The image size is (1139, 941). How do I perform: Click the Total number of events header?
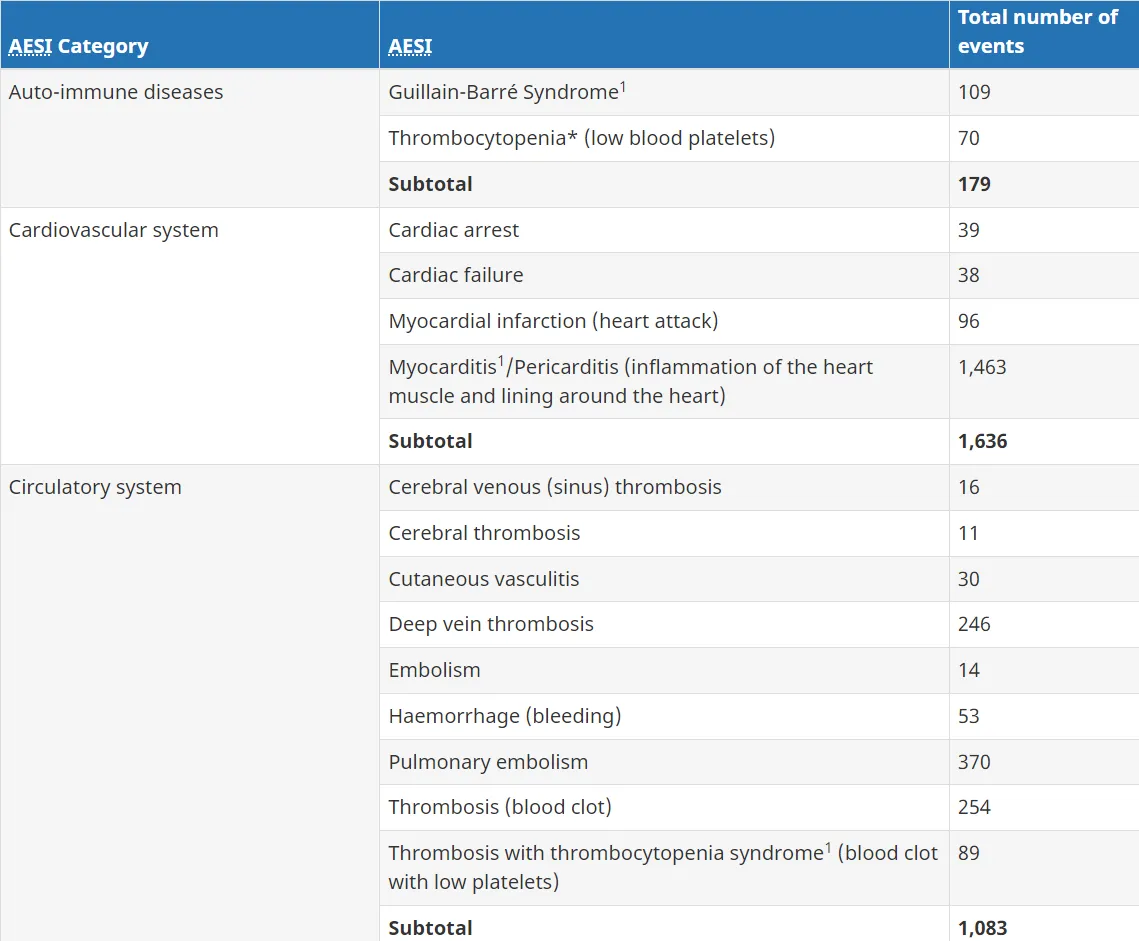pyautogui.click(x=1037, y=32)
